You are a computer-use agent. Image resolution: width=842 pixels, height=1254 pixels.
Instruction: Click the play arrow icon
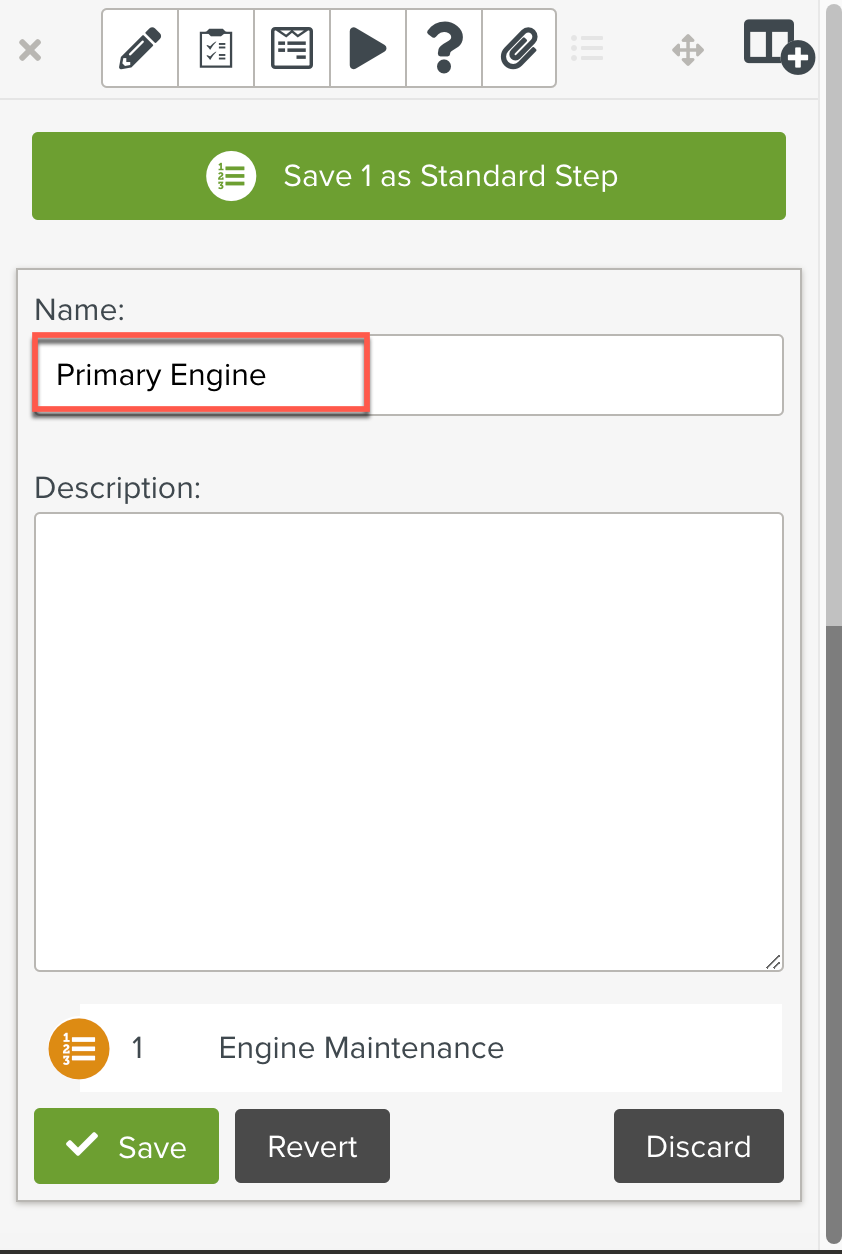point(368,49)
